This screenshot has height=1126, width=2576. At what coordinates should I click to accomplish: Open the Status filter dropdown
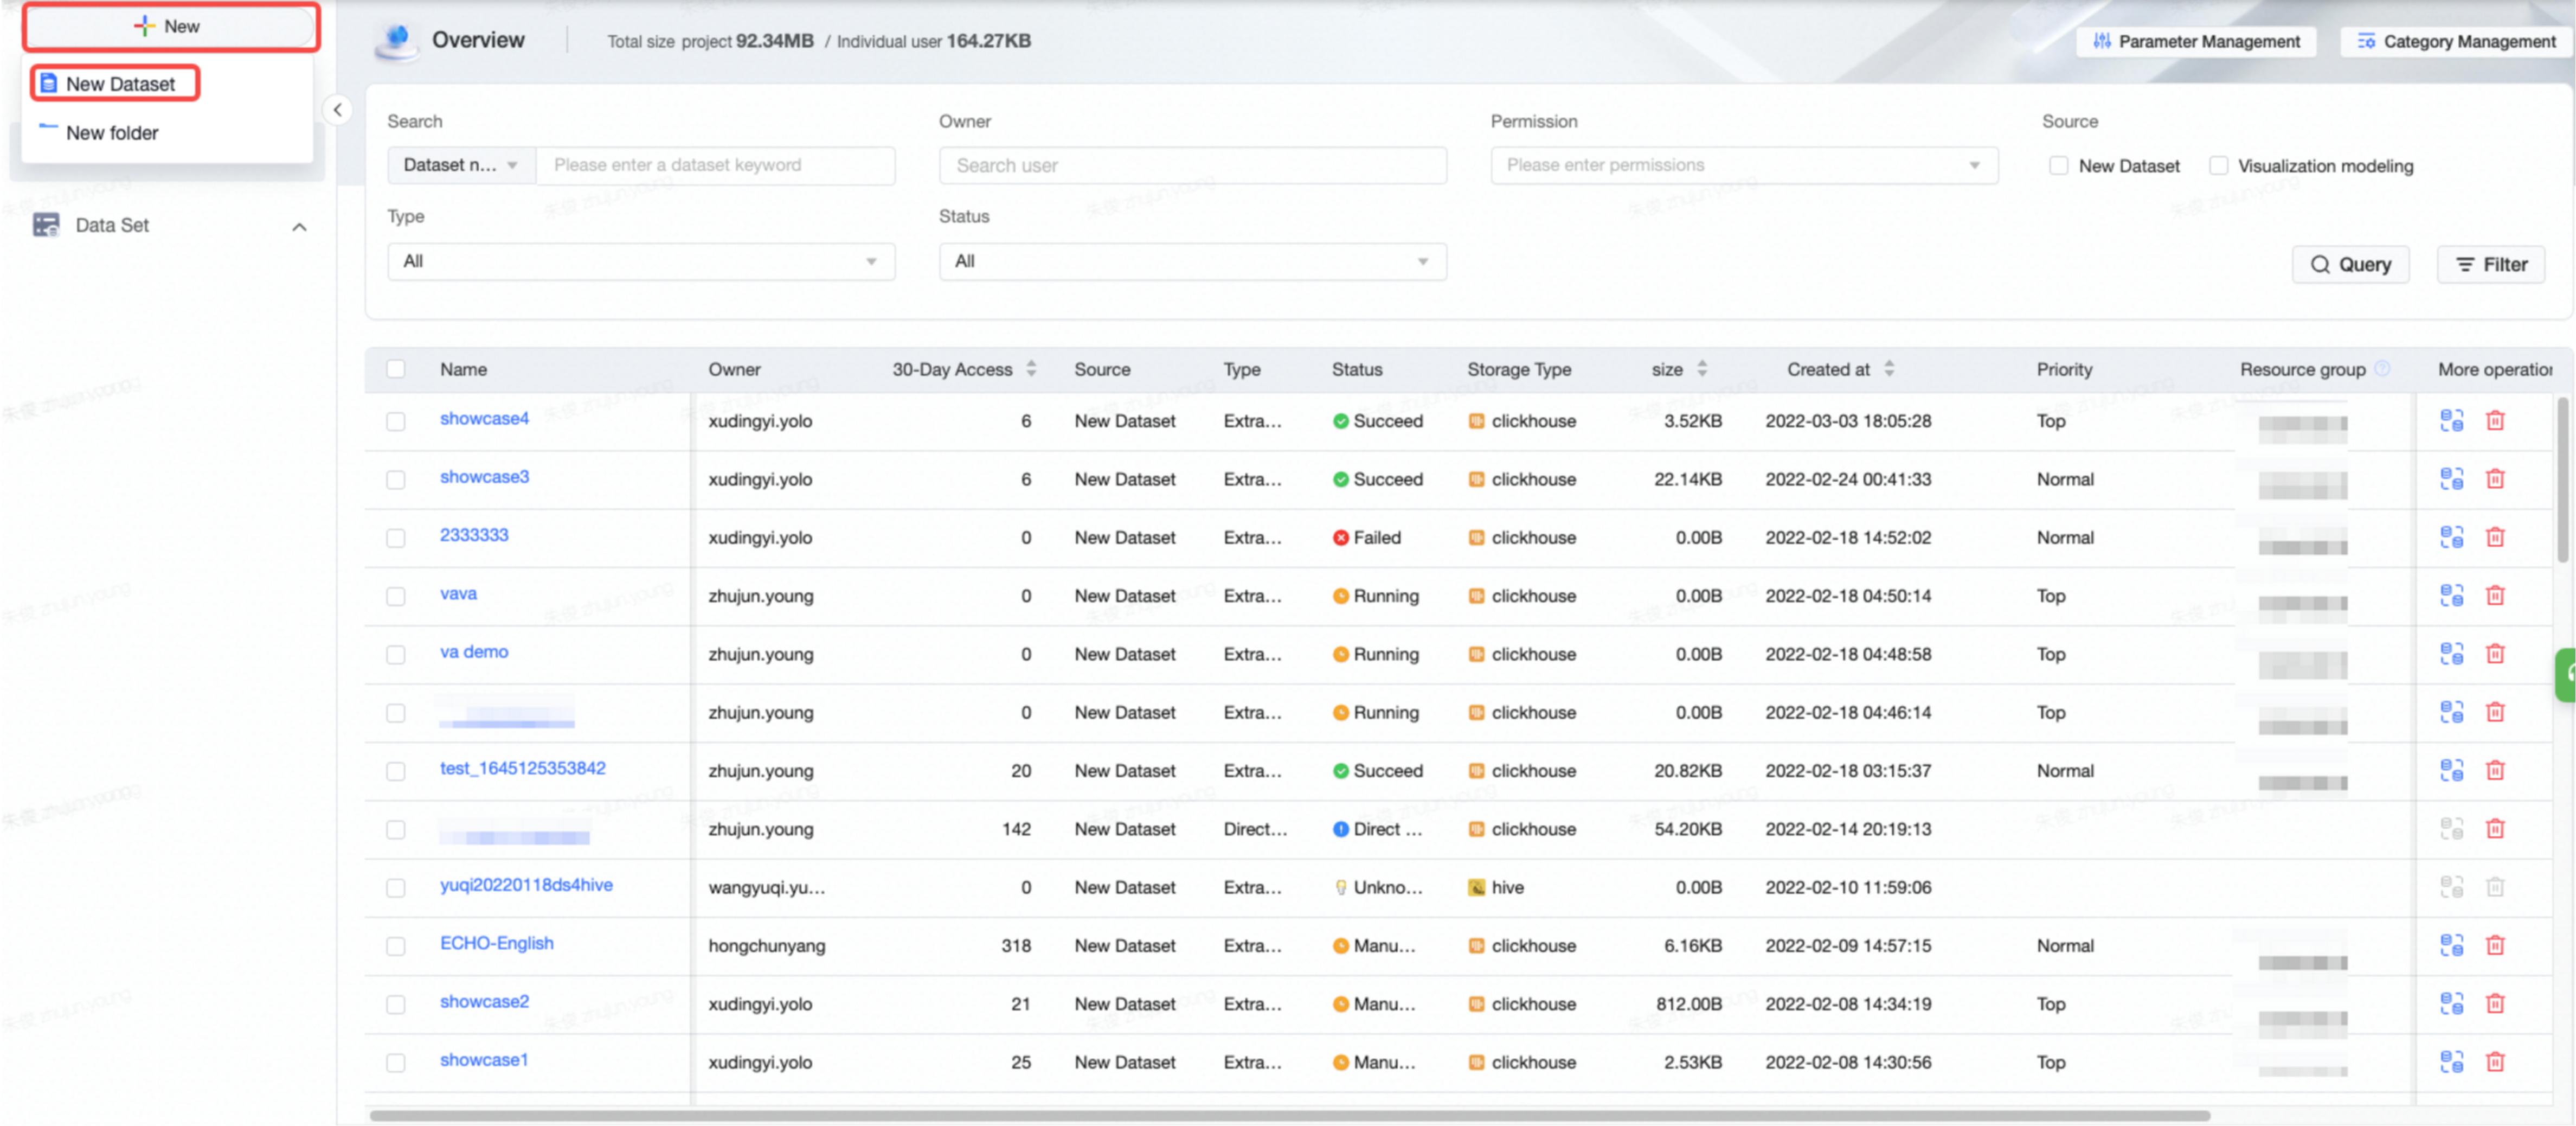[x=1192, y=261]
